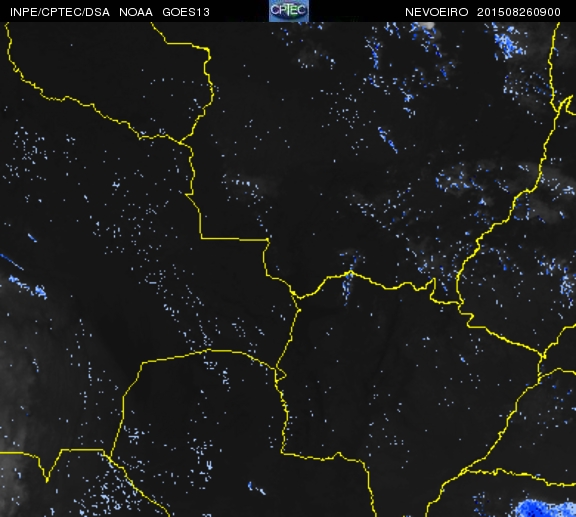This screenshot has width=576, height=517.
Task: Select the long thin blue streak at far left
Action: [12, 262]
